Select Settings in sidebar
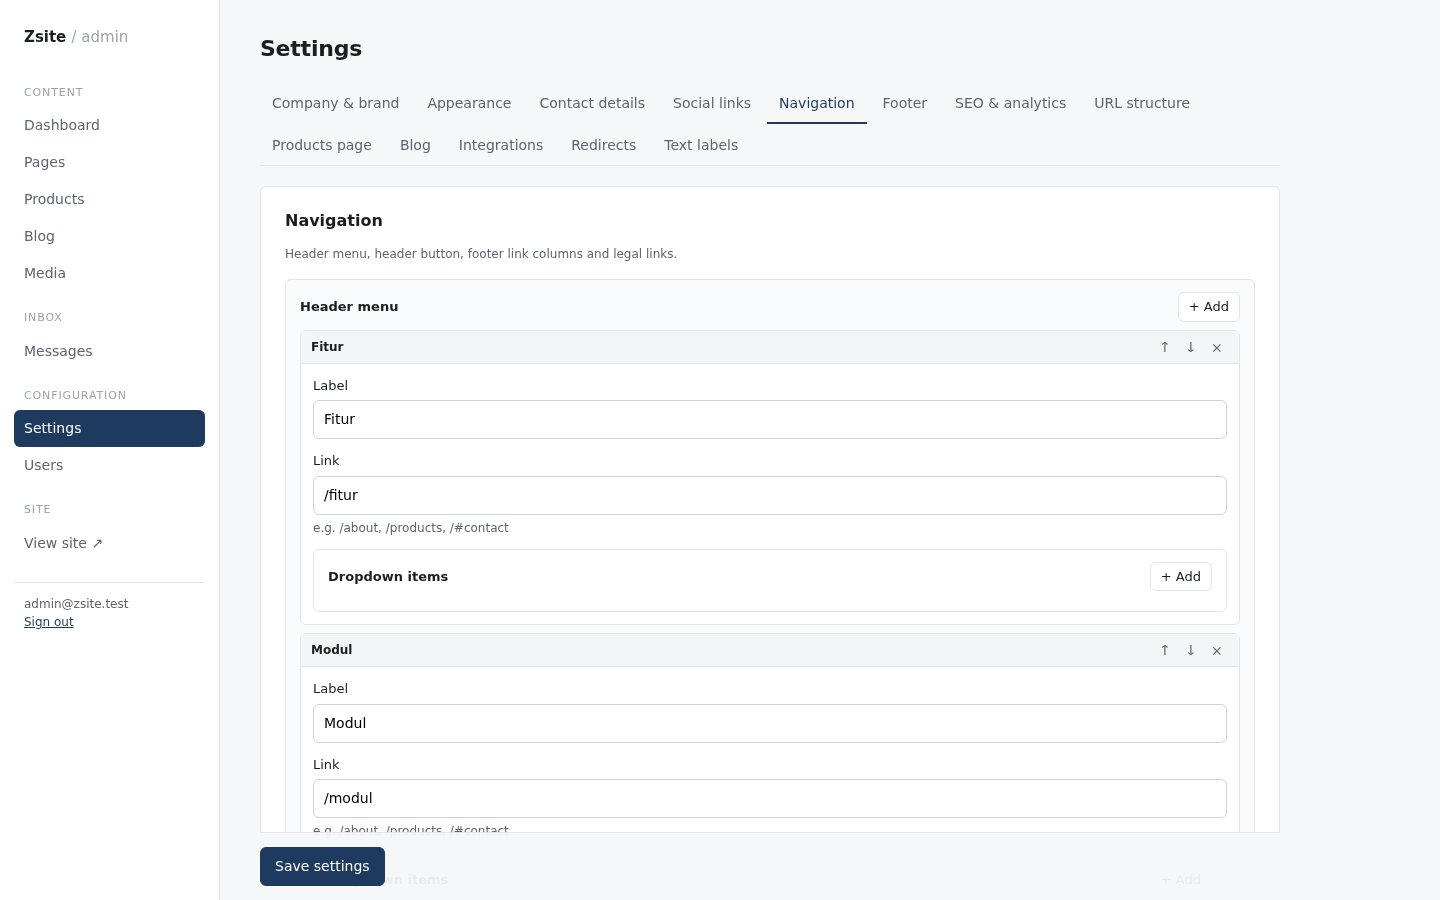This screenshot has height=900, width=1440. (109, 428)
